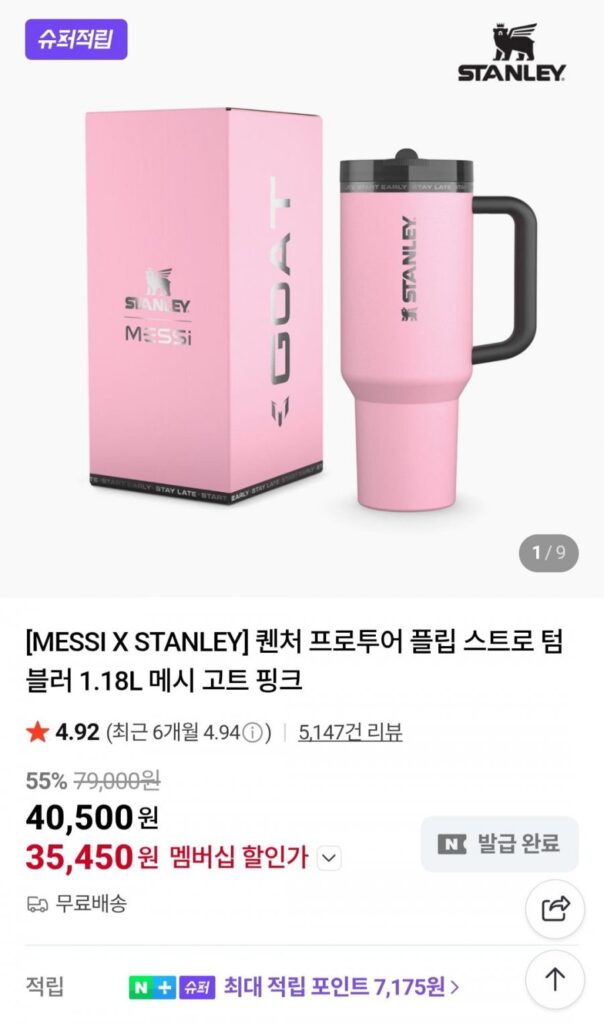Viewport: 604px width, 1024px height.
Task: Open 최대 적립 포인트 7,175원 details arrow
Action: pos(455,988)
